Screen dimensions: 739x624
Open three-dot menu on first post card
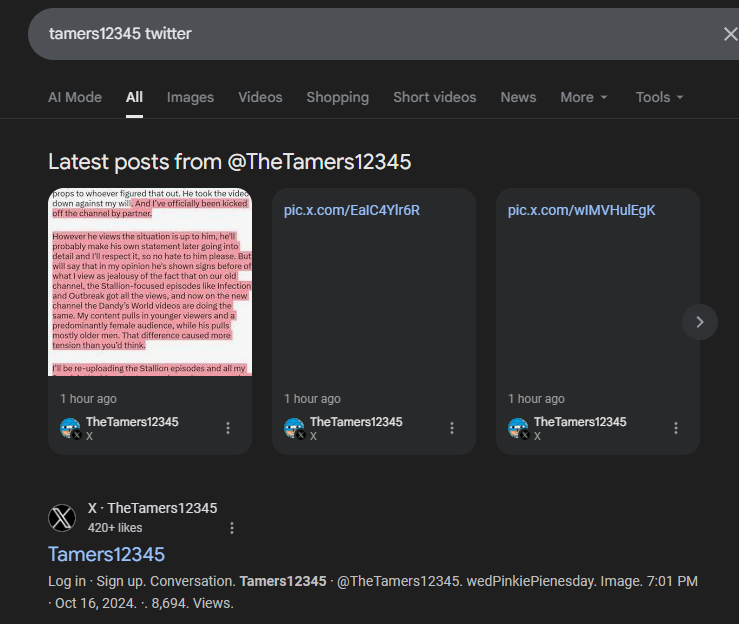(228, 428)
